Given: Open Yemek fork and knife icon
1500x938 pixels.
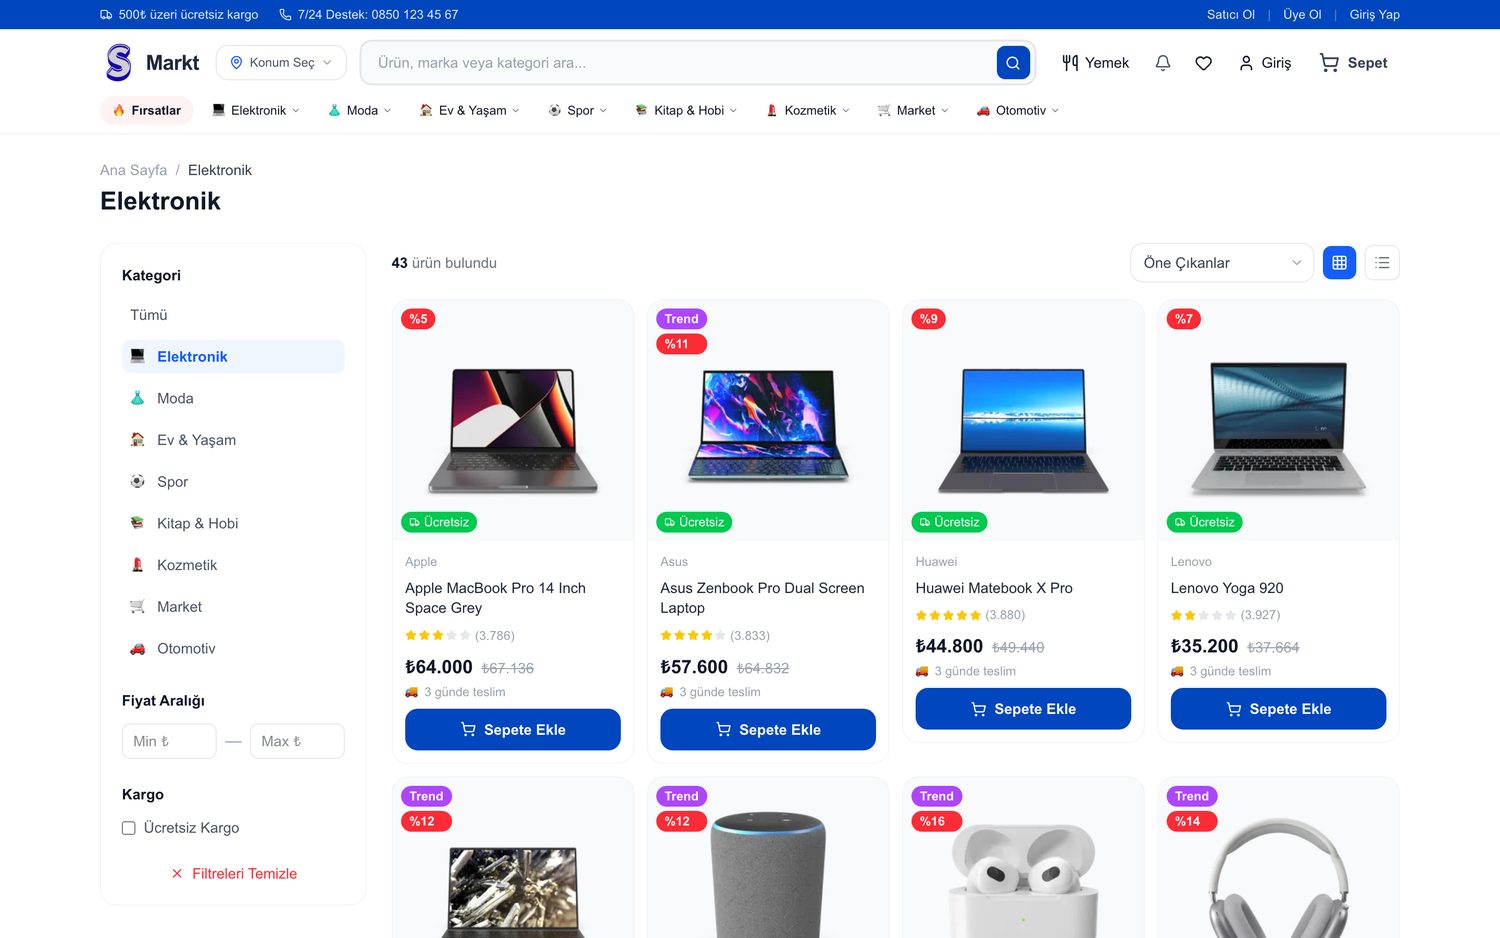Looking at the screenshot, I should tap(1070, 62).
